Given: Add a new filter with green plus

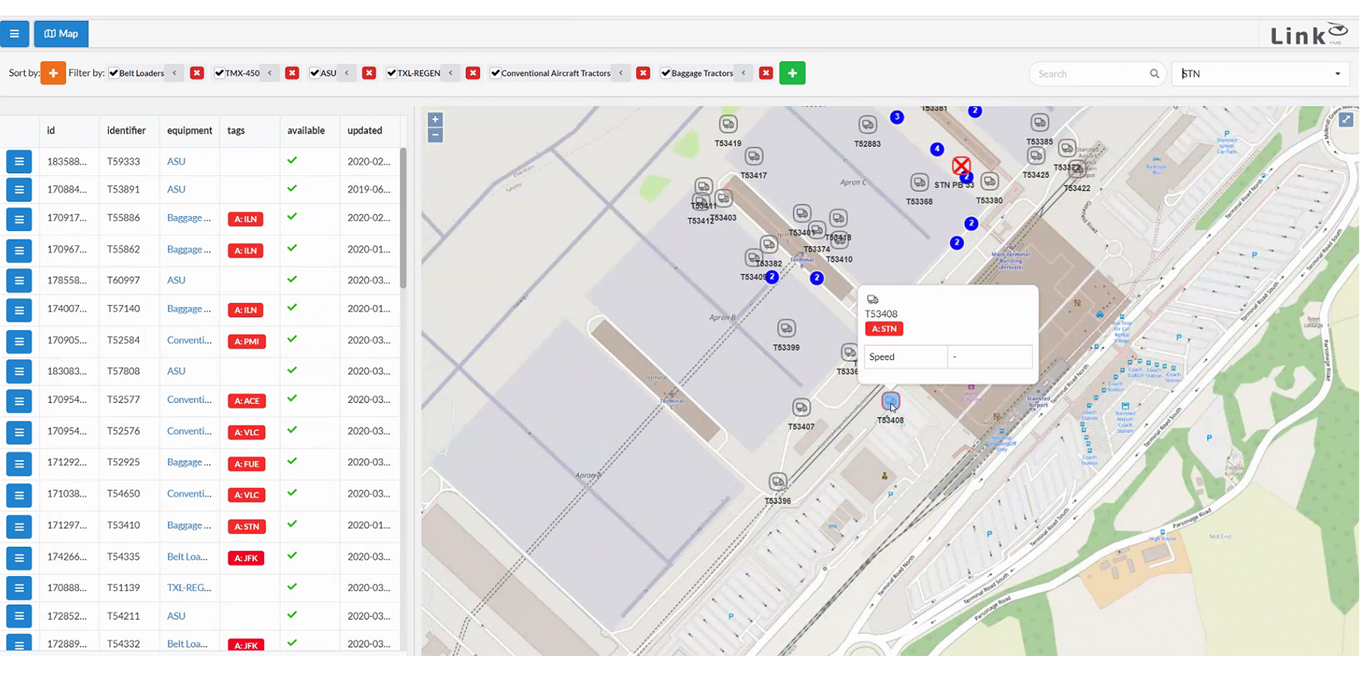Looking at the screenshot, I should [792, 73].
